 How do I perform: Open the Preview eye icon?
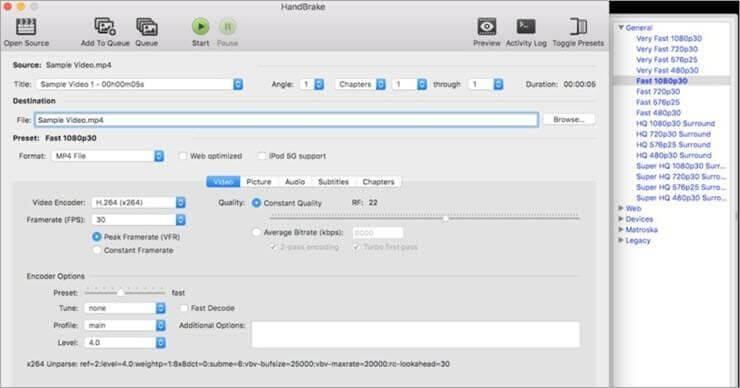[487, 27]
